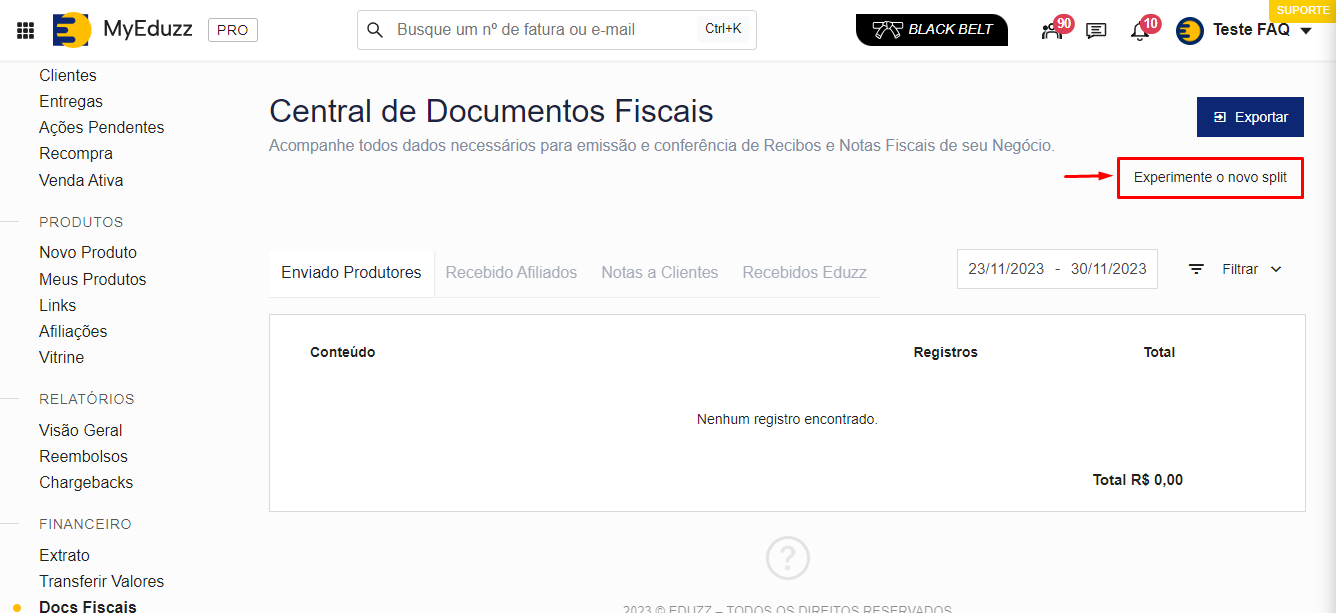Expand the Teste FAQ account dropdown arrow
Image resolution: width=1336 pixels, height=613 pixels.
(x=1306, y=31)
